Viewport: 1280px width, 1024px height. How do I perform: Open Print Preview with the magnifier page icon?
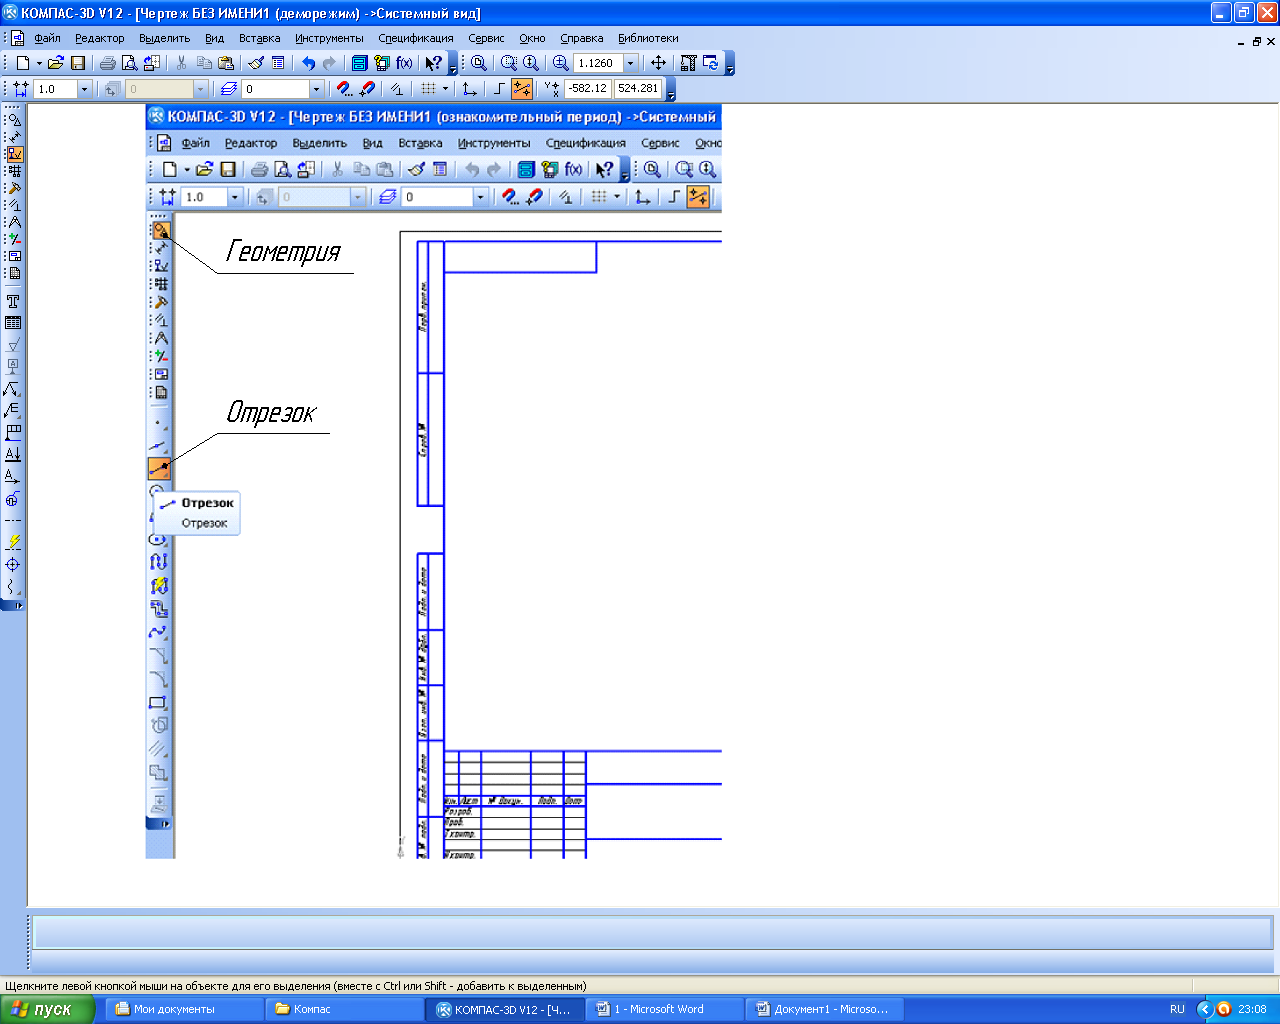pyautogui.click(x=129, y=63)
